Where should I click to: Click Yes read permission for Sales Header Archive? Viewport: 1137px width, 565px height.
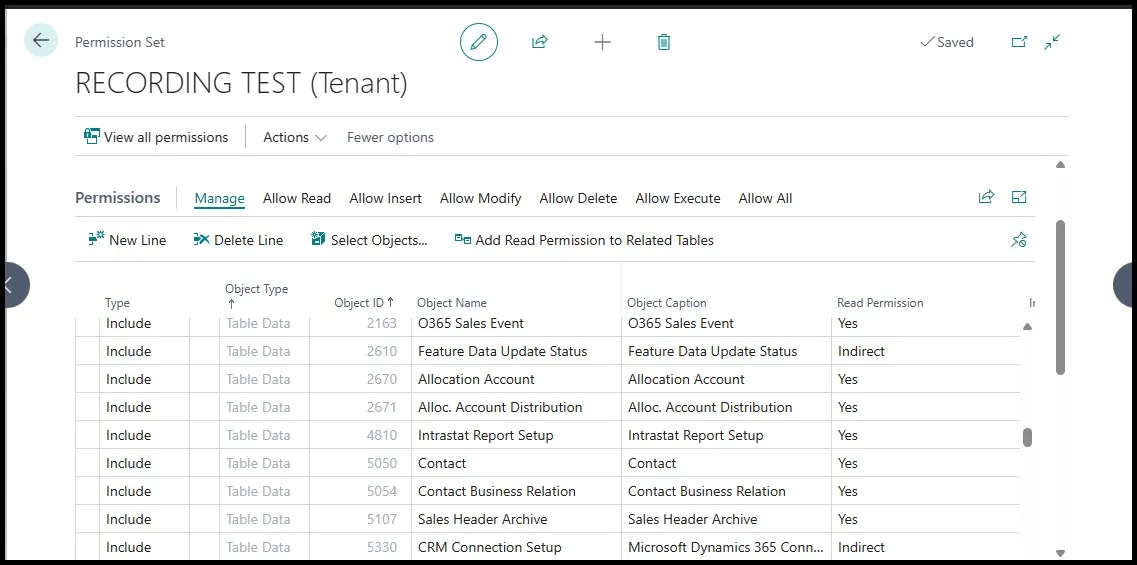[848, 519]
